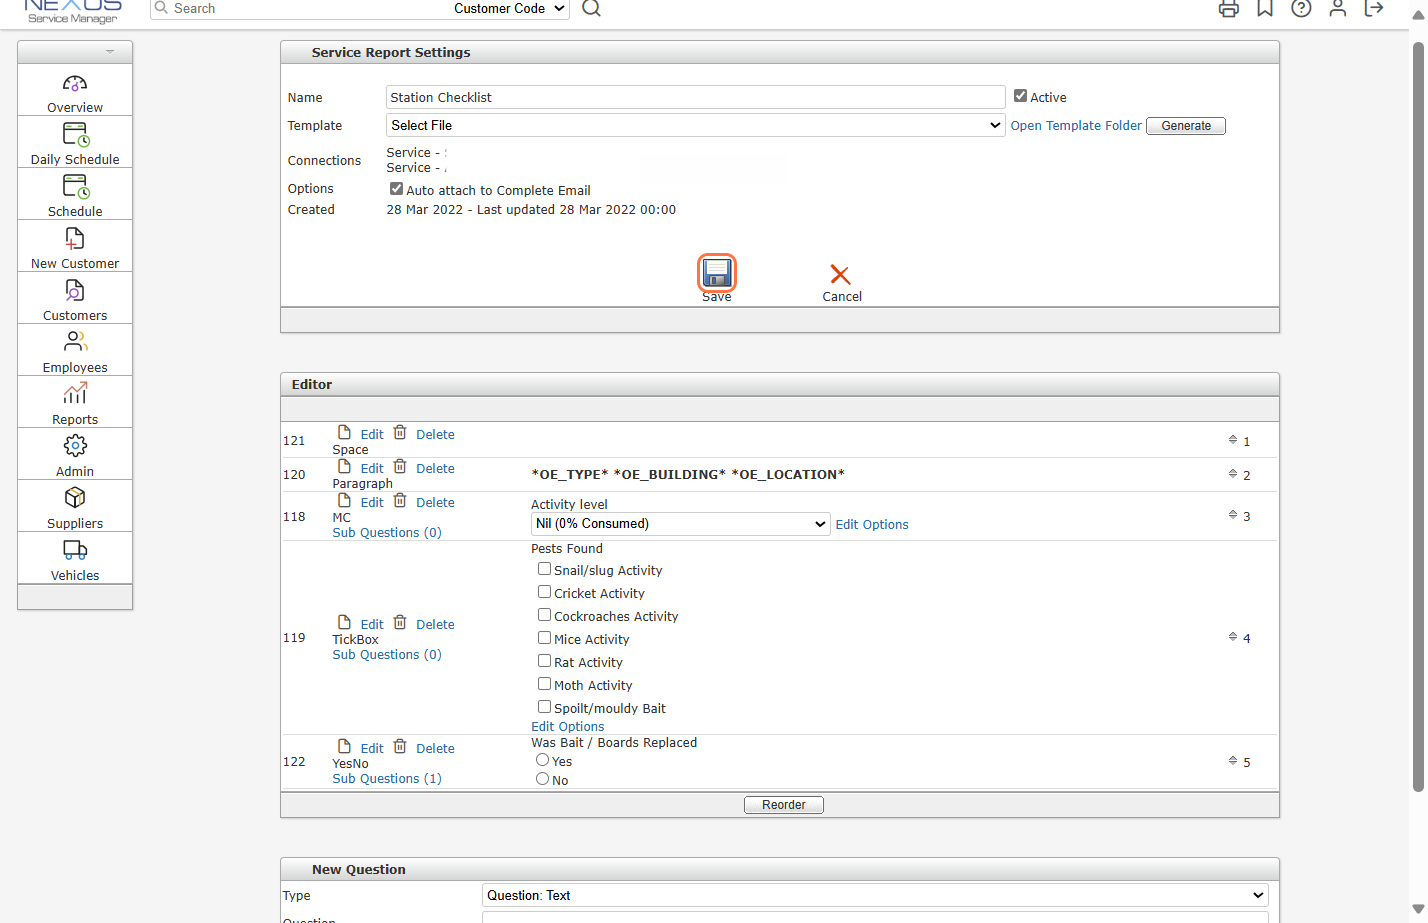
Task: Click Edit Options for Activity level
Action: (x=872, y=524)
